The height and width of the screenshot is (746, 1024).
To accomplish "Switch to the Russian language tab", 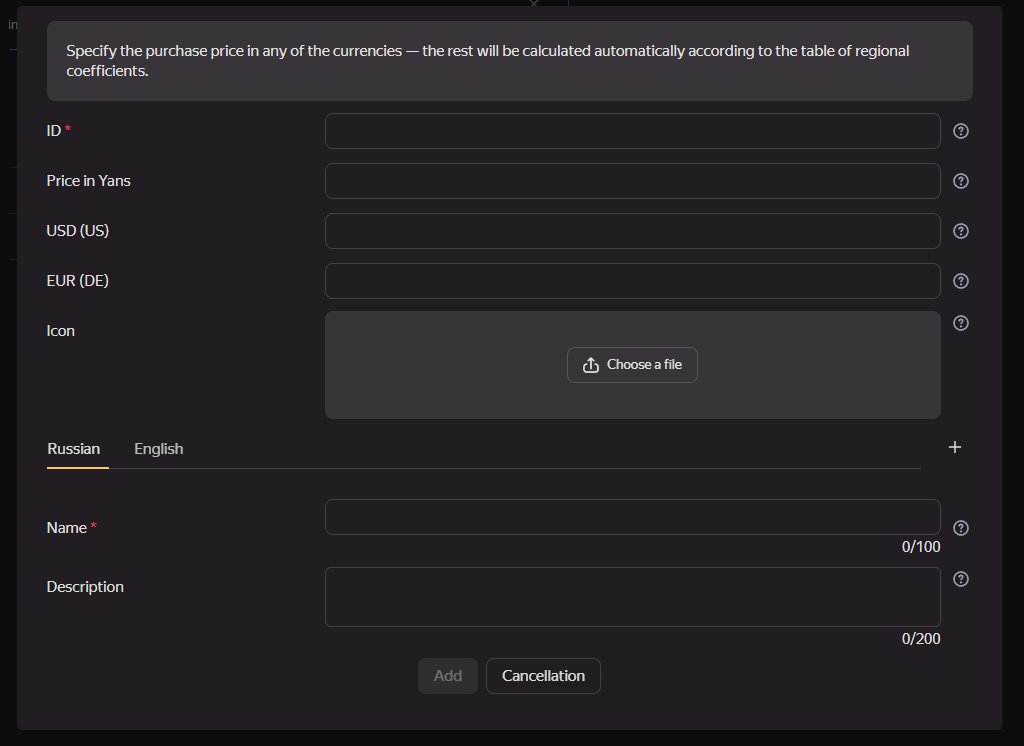I will [74, 449].
